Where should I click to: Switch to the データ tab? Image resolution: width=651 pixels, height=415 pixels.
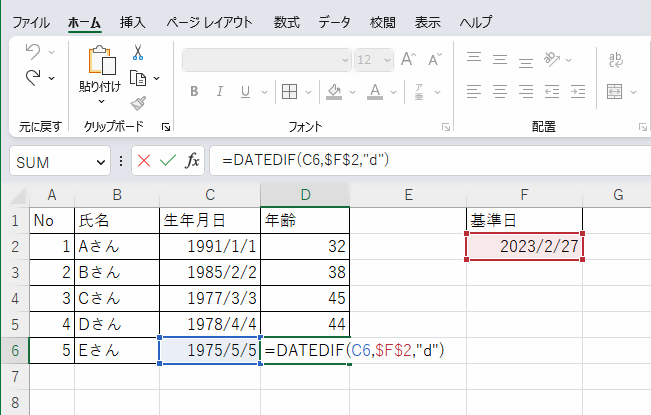pyautogui.click(x=335, y=22)
